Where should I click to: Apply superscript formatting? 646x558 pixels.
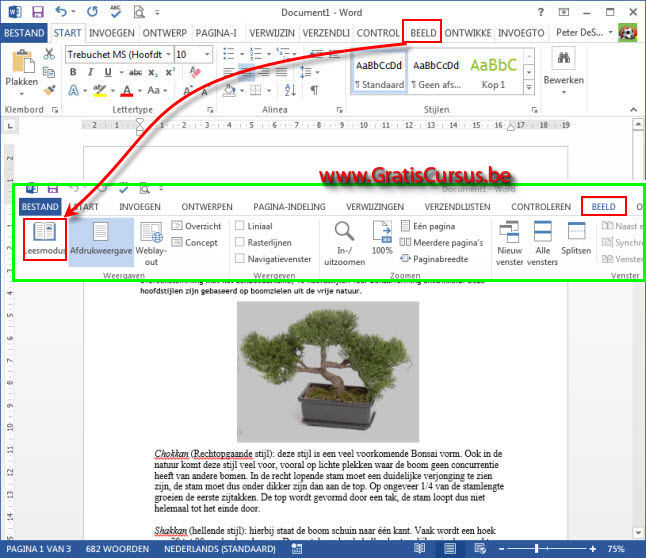point(170,72)
